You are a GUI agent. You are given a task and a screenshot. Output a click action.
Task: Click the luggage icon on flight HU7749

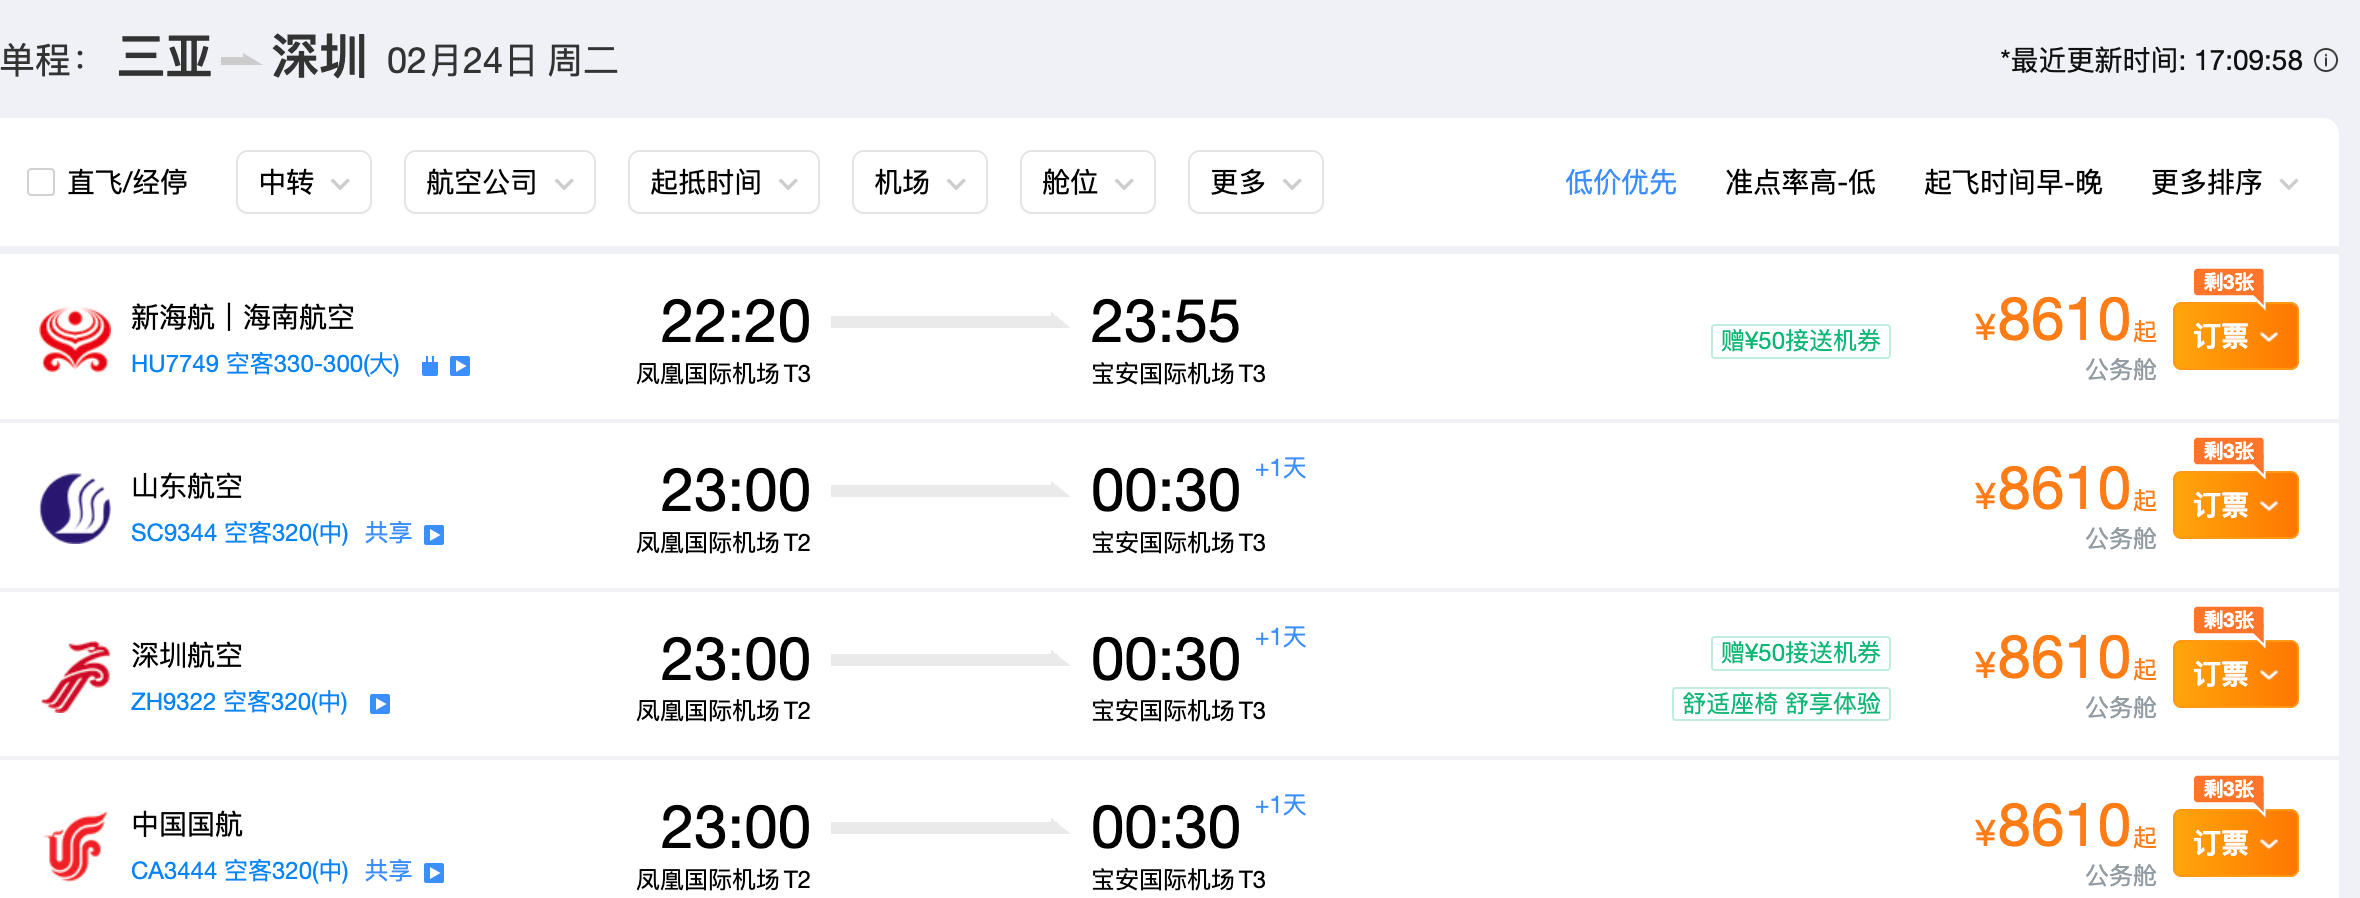click(430, 366)
